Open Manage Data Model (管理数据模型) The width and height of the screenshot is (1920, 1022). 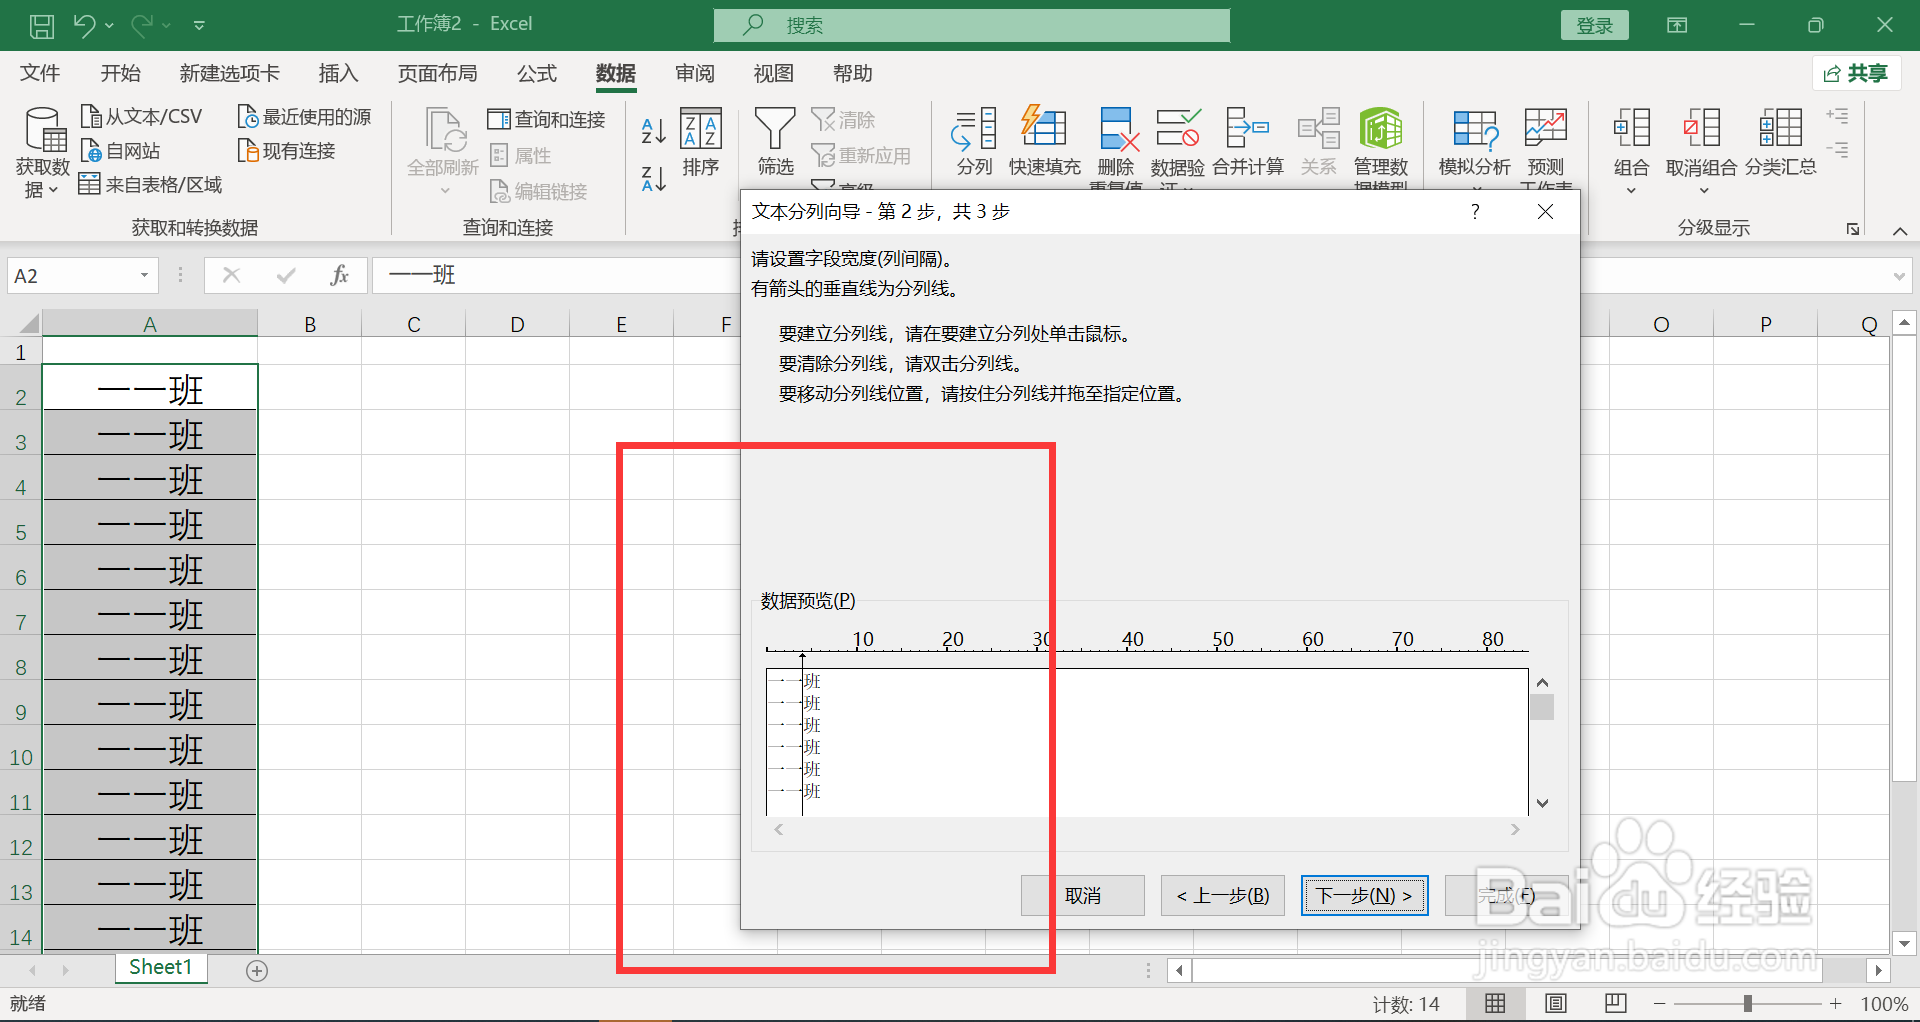pos(1381,146)
